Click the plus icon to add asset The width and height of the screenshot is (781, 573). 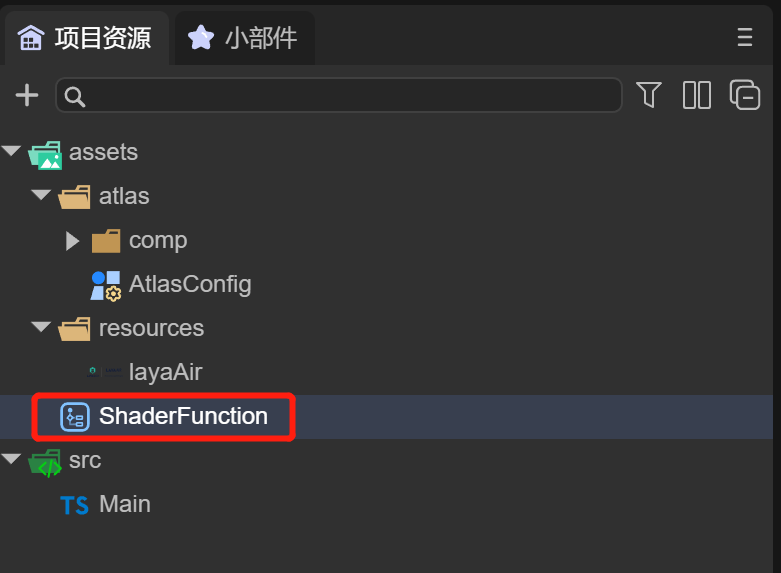tap(27, 96)
